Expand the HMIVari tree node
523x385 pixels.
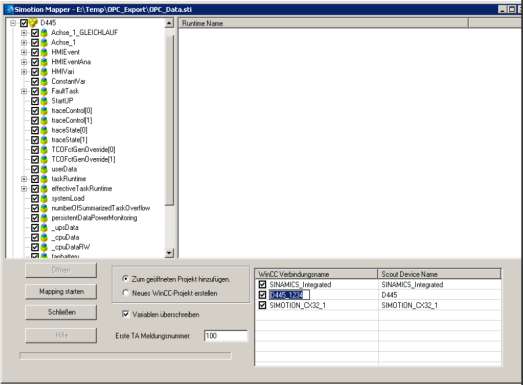point(24,72)
